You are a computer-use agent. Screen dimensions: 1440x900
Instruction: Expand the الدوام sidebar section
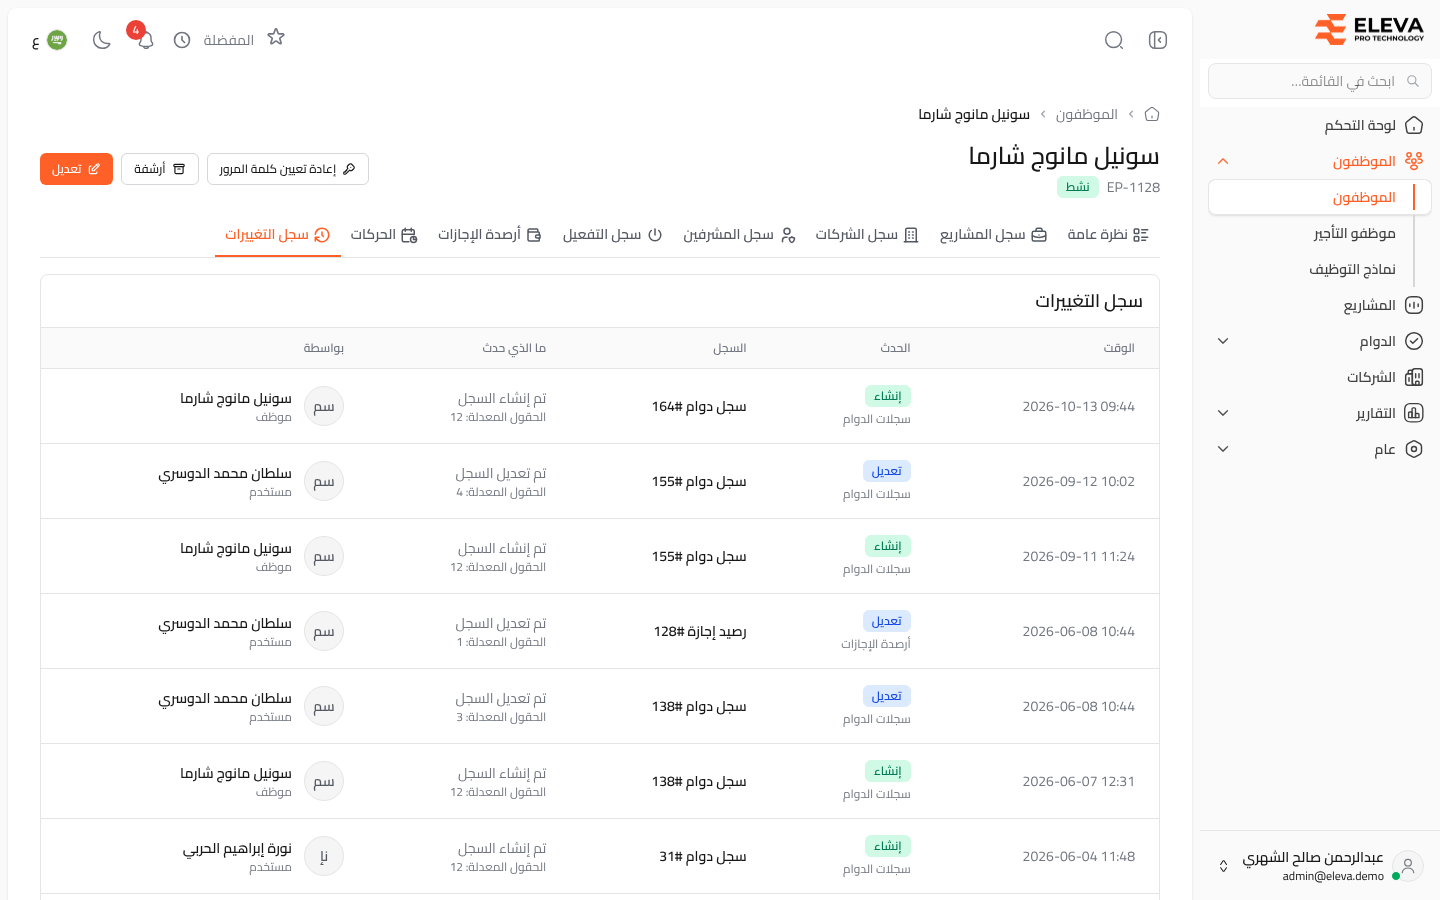pos(1223,341)
